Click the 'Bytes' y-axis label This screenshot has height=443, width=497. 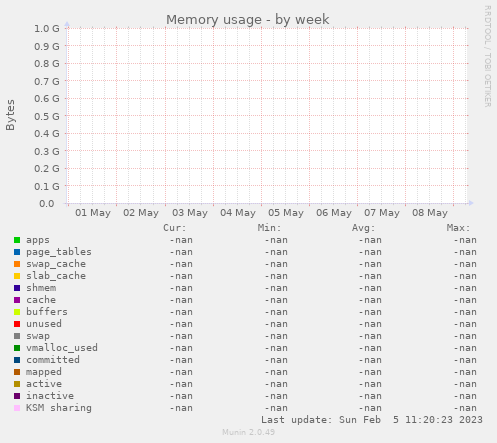[x=10, y=115]
